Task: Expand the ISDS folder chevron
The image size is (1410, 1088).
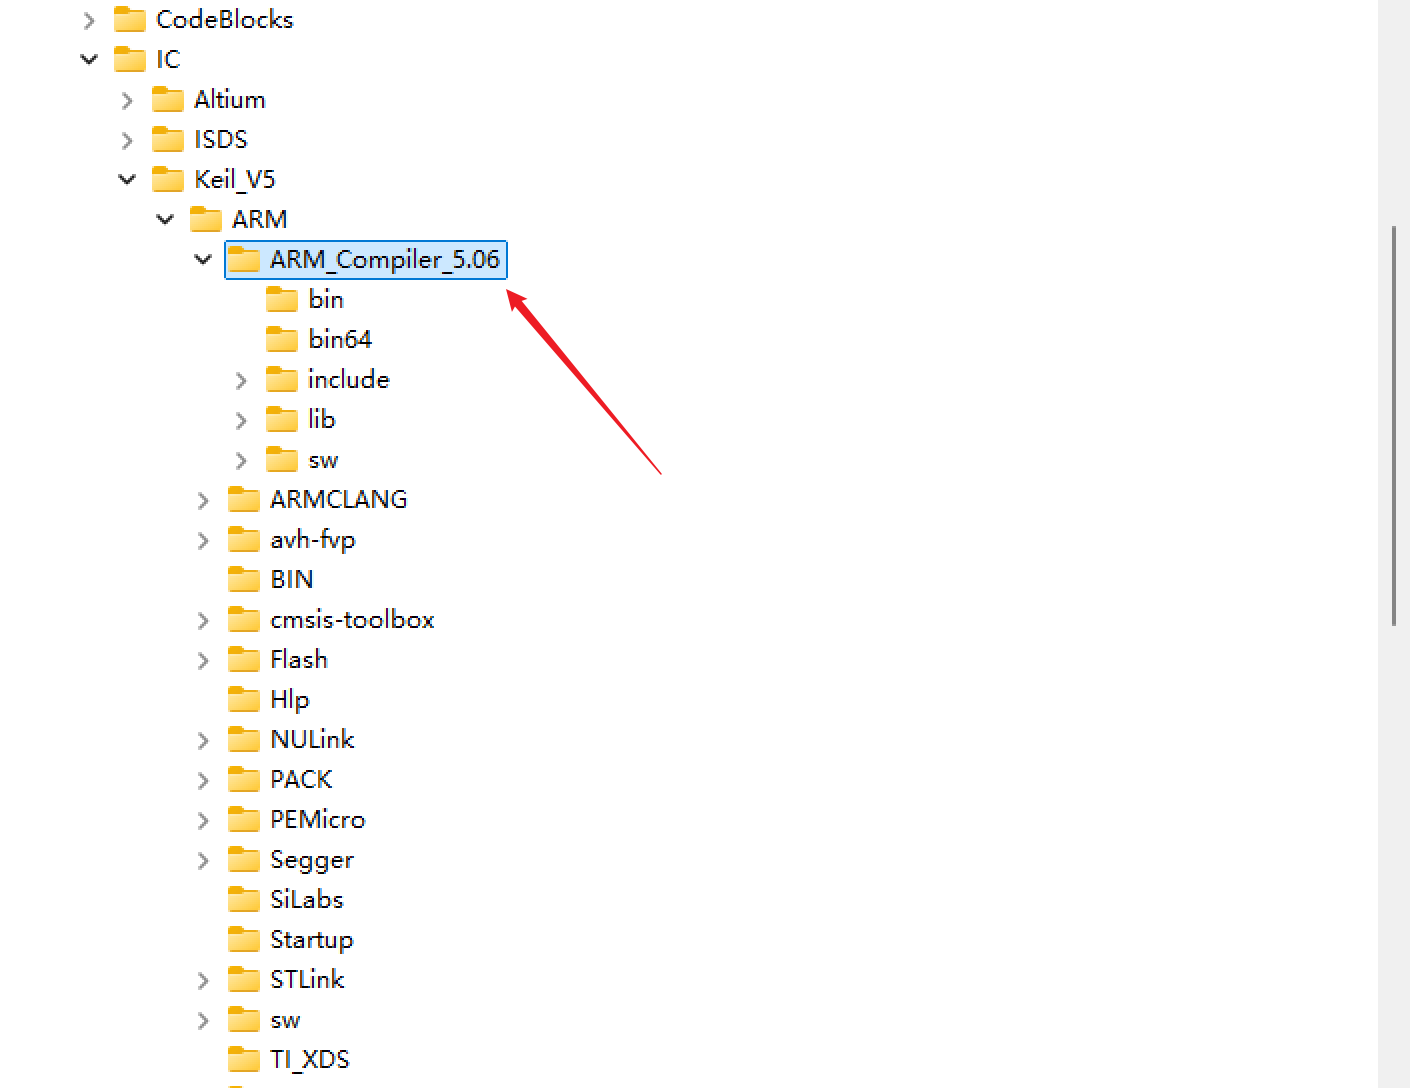Action: 127,140
